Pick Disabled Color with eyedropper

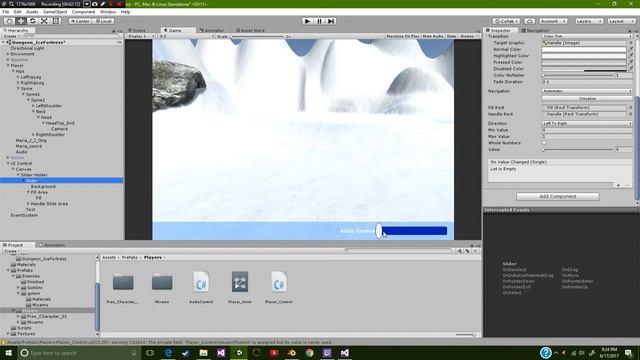coord(631,69)
